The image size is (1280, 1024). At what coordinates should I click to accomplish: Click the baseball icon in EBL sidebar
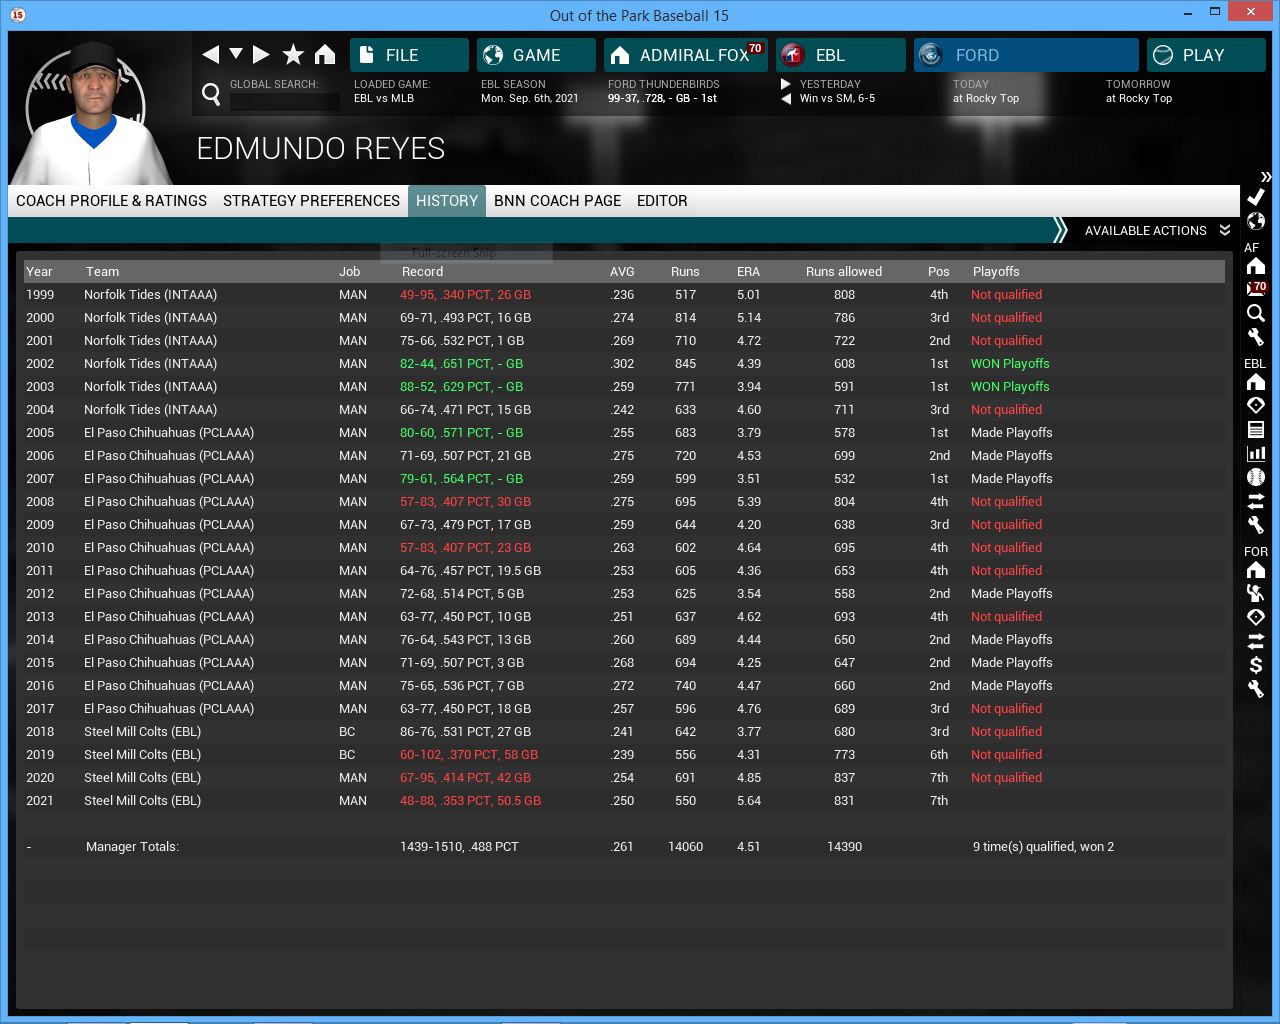[x=1256, y=477]
